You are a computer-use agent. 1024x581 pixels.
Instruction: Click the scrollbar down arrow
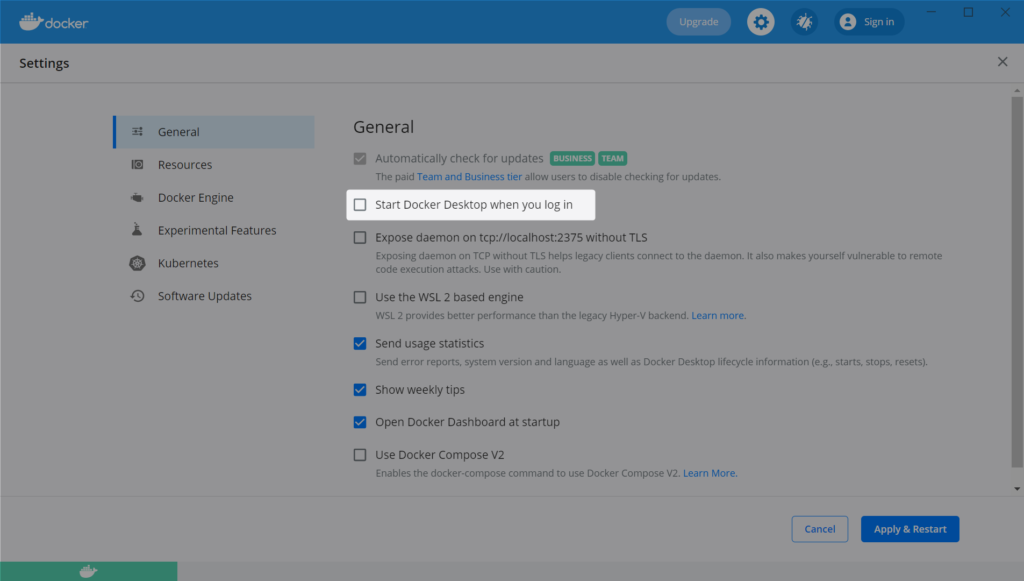(x=1017, y=488)
